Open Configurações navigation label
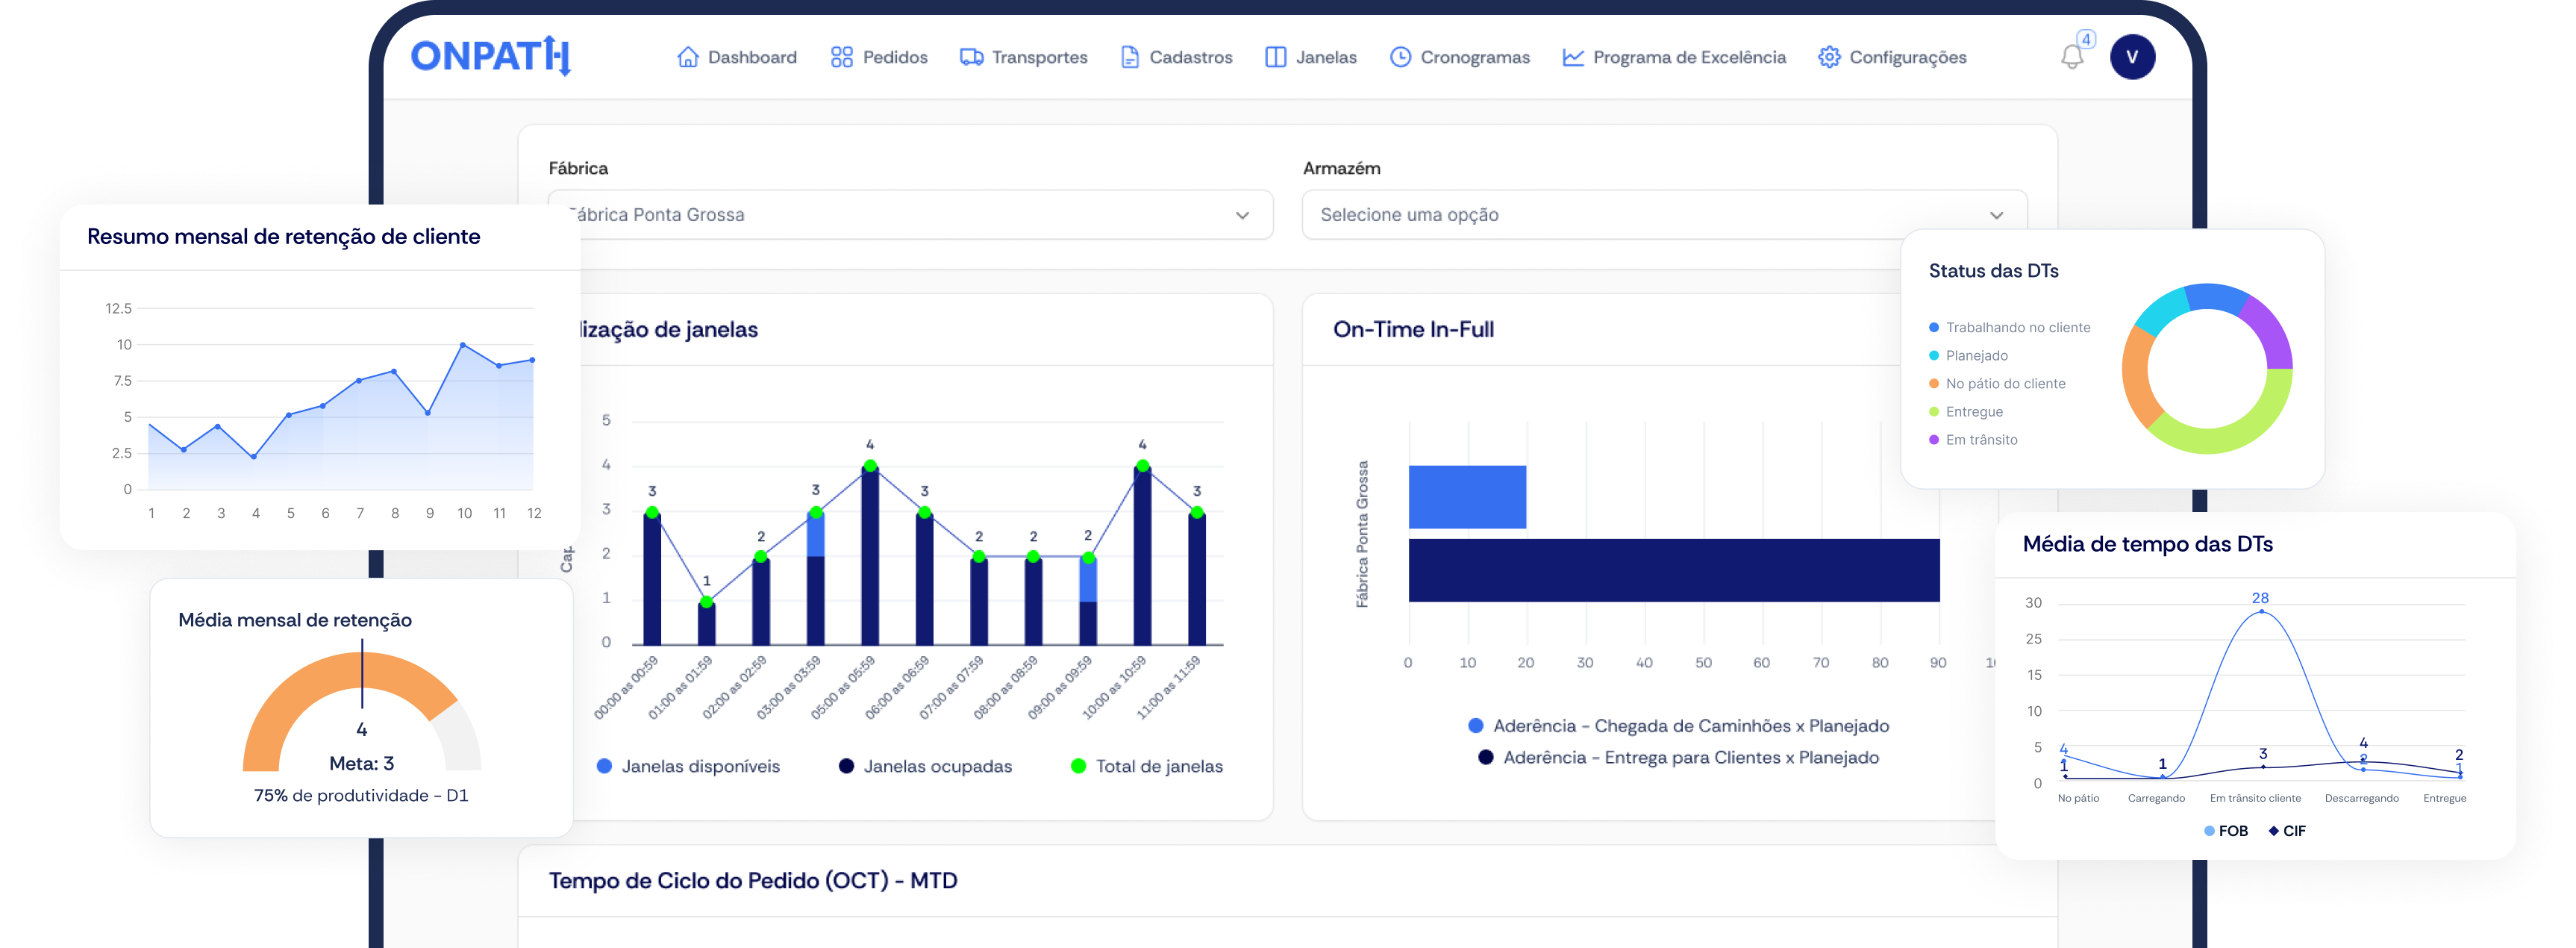The height and width of the screenshot is (948, 2576). coord(1907,57)
